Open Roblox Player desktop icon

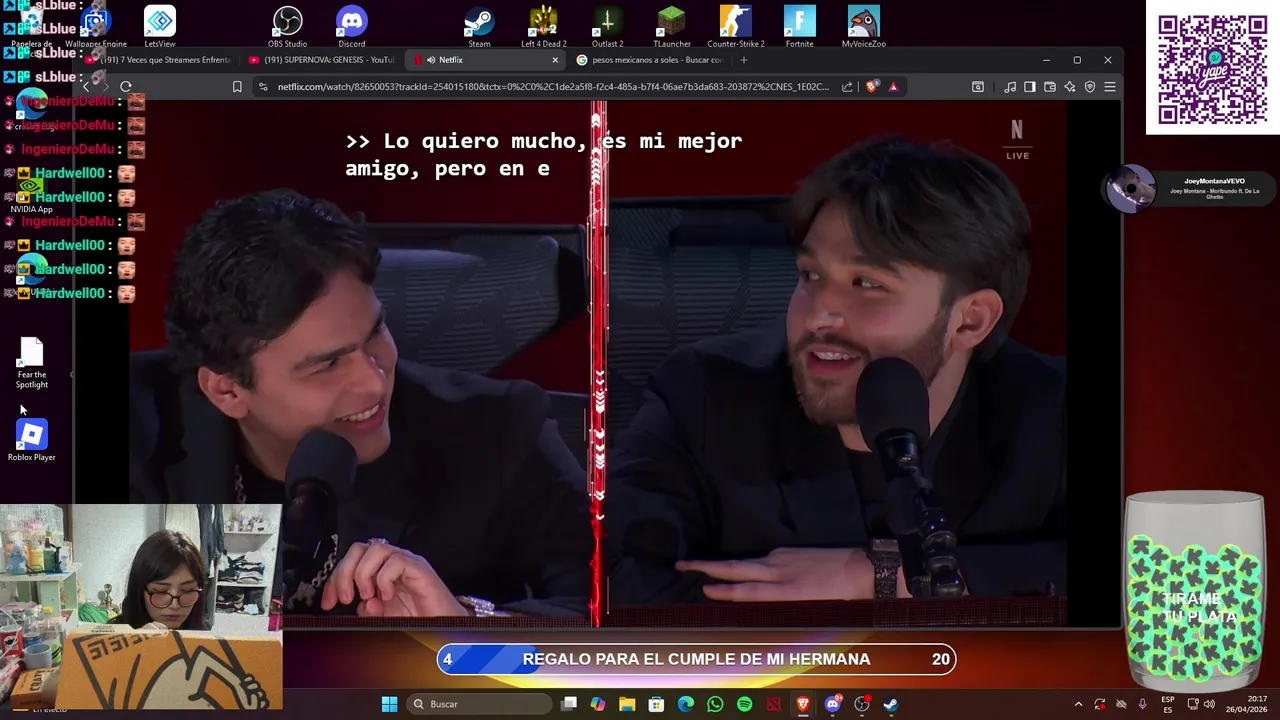point(32,441)
